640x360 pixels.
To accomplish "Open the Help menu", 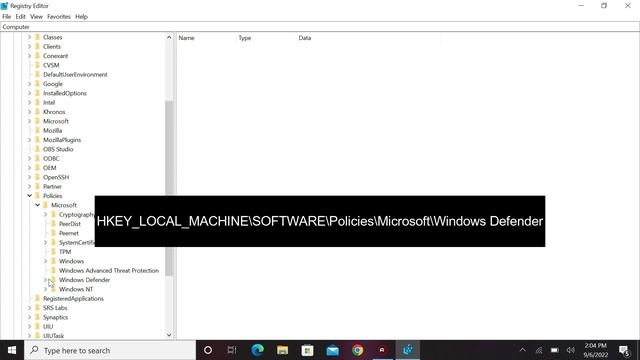I will [81, 17].
